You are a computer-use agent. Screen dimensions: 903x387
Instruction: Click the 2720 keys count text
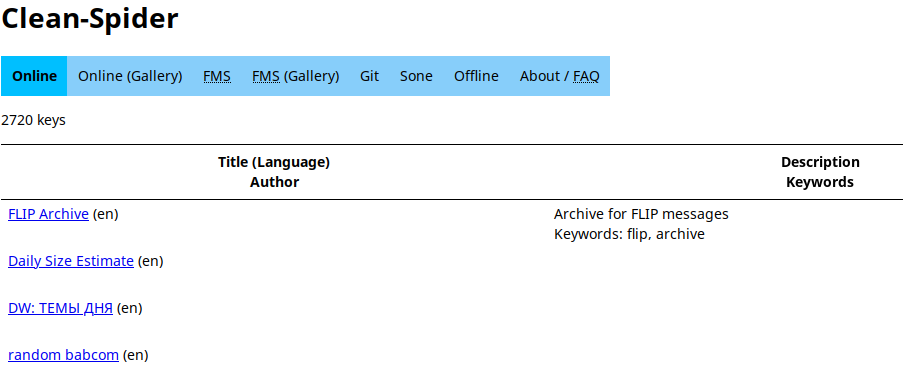(x=33, y=120)
